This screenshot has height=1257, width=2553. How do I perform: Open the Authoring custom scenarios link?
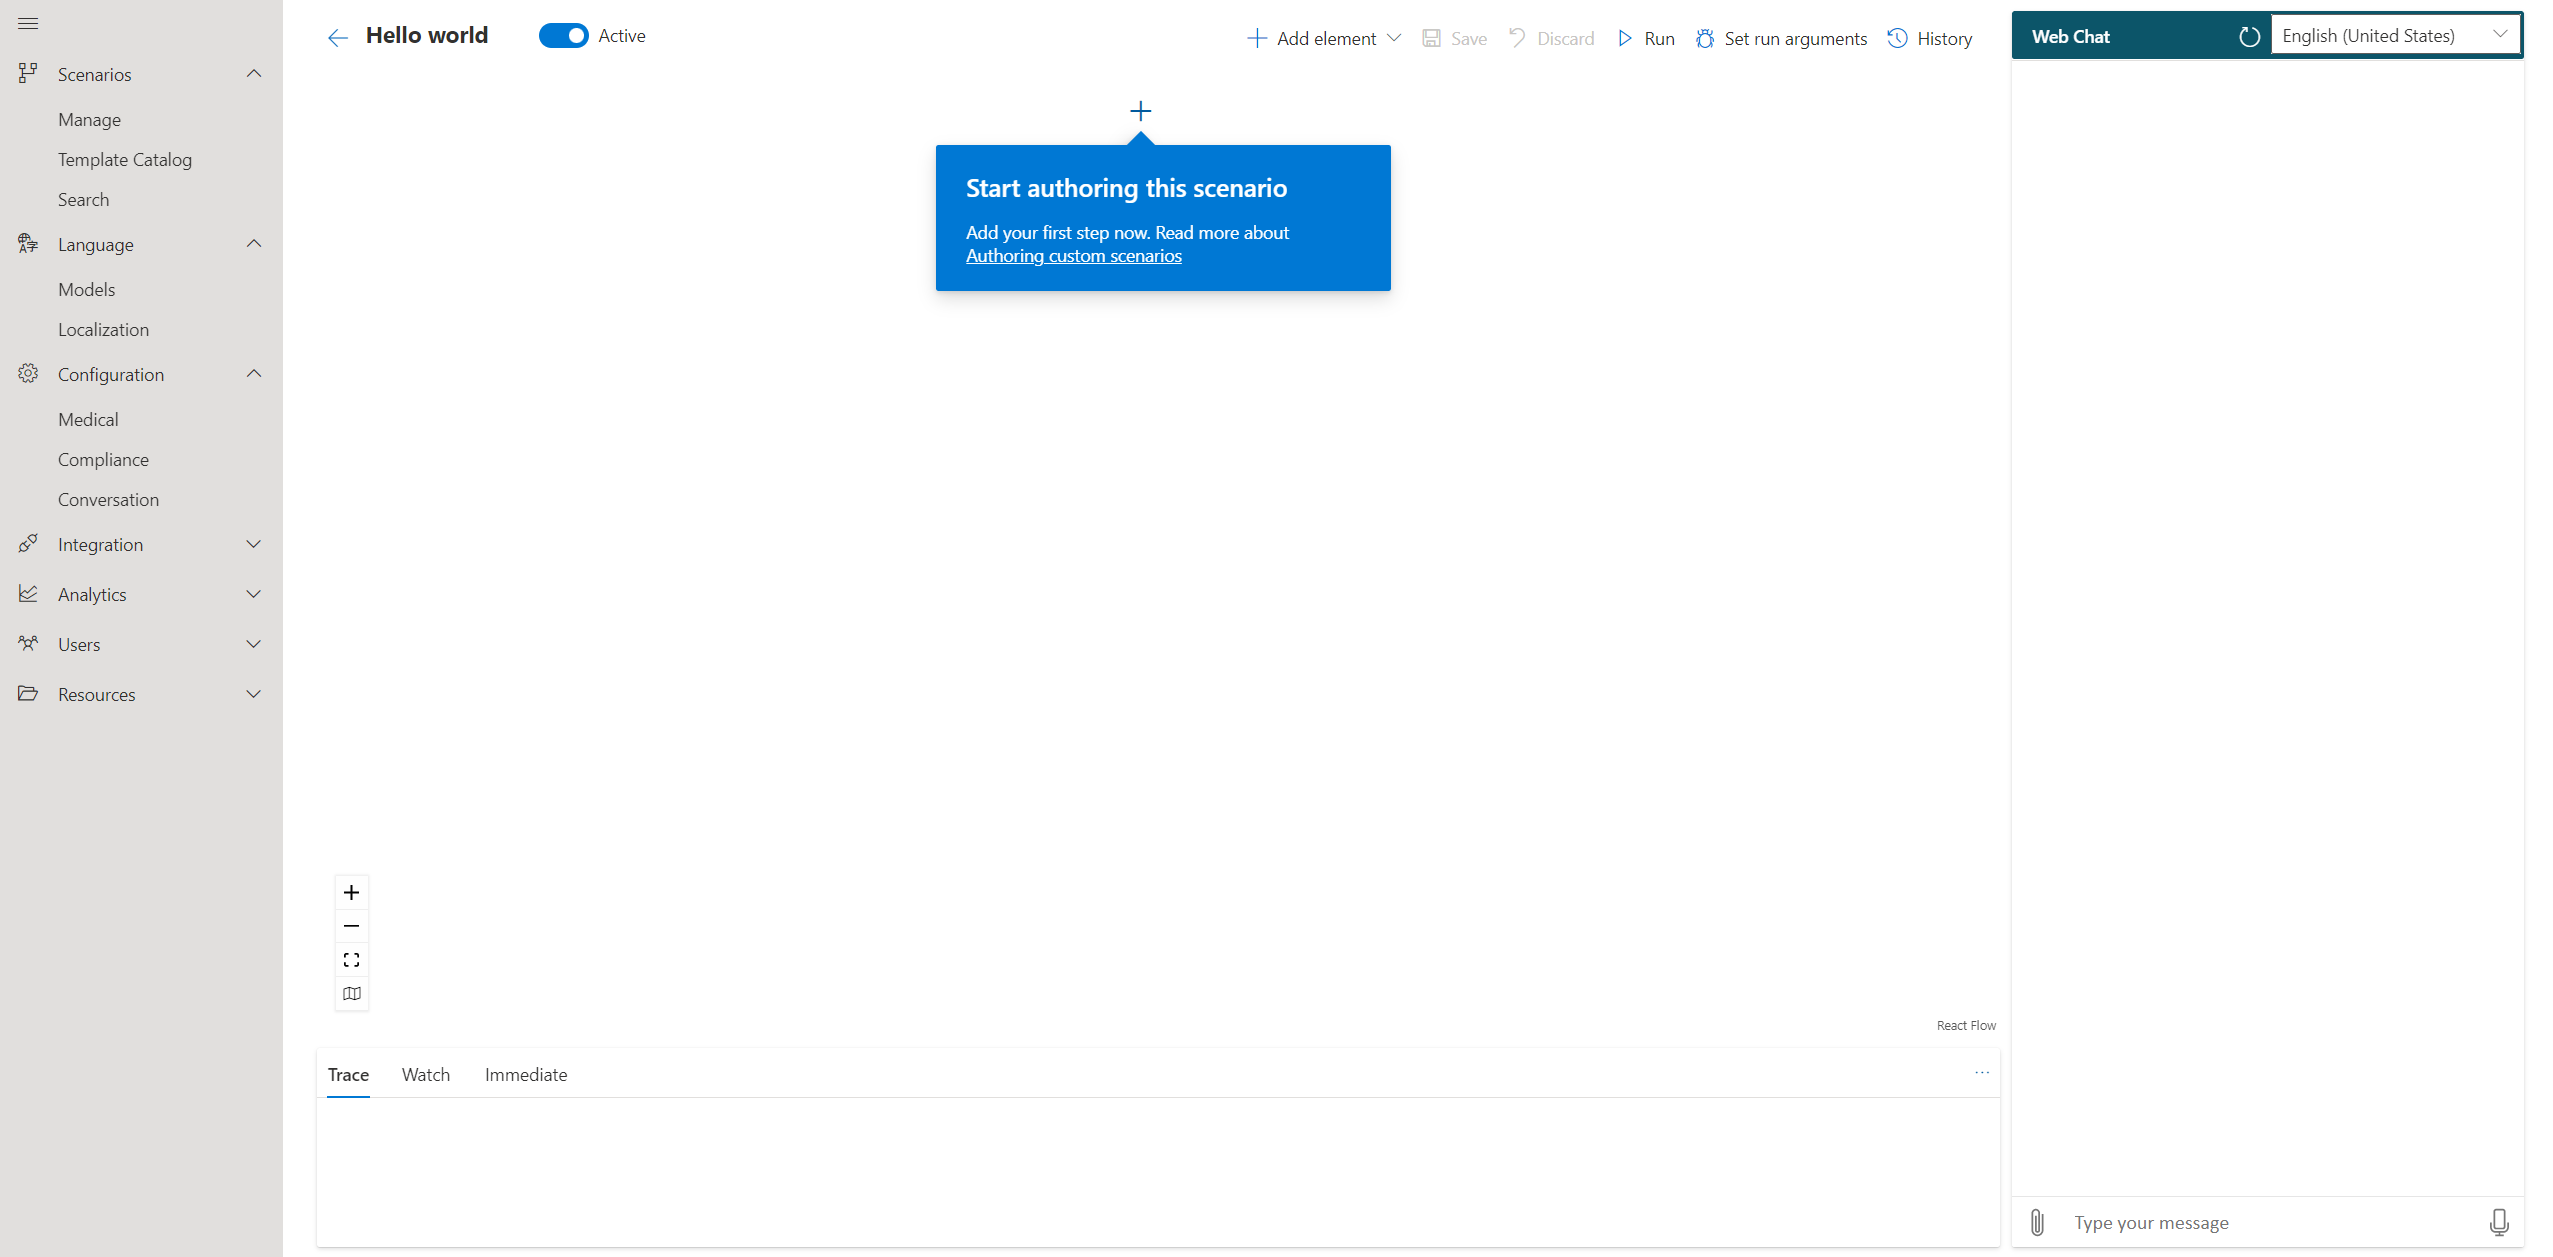coord(1073,256)
